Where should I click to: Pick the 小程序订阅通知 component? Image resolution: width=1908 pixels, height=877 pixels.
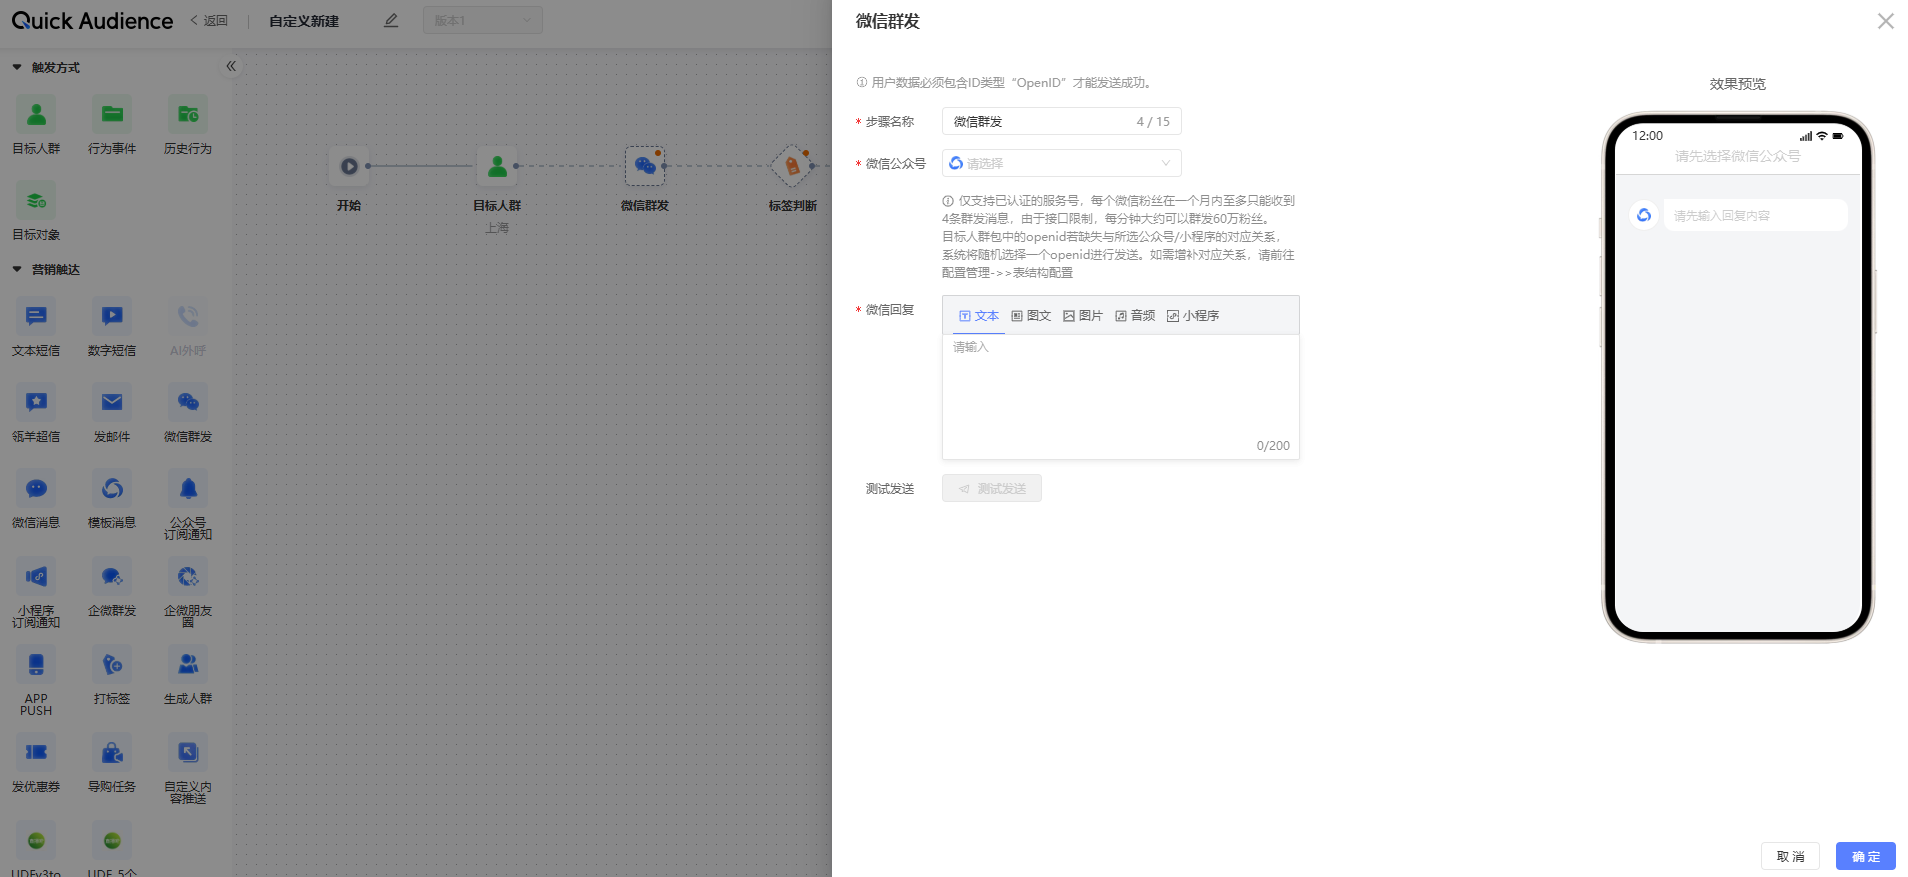(x=36, y=576)
